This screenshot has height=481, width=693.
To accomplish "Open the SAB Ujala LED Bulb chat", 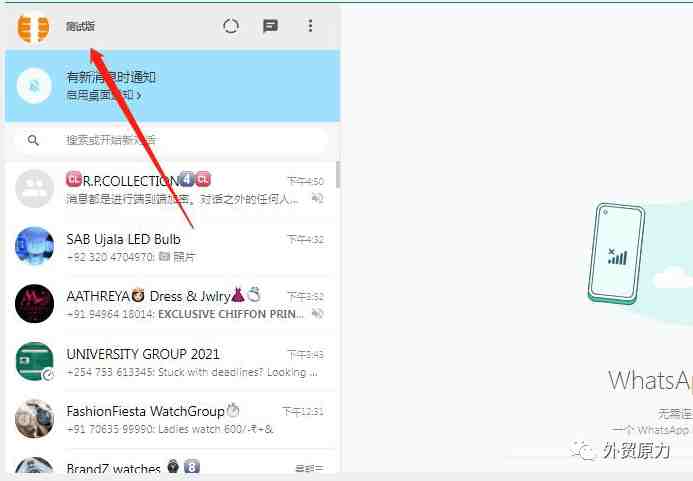I will click(171, 248).
